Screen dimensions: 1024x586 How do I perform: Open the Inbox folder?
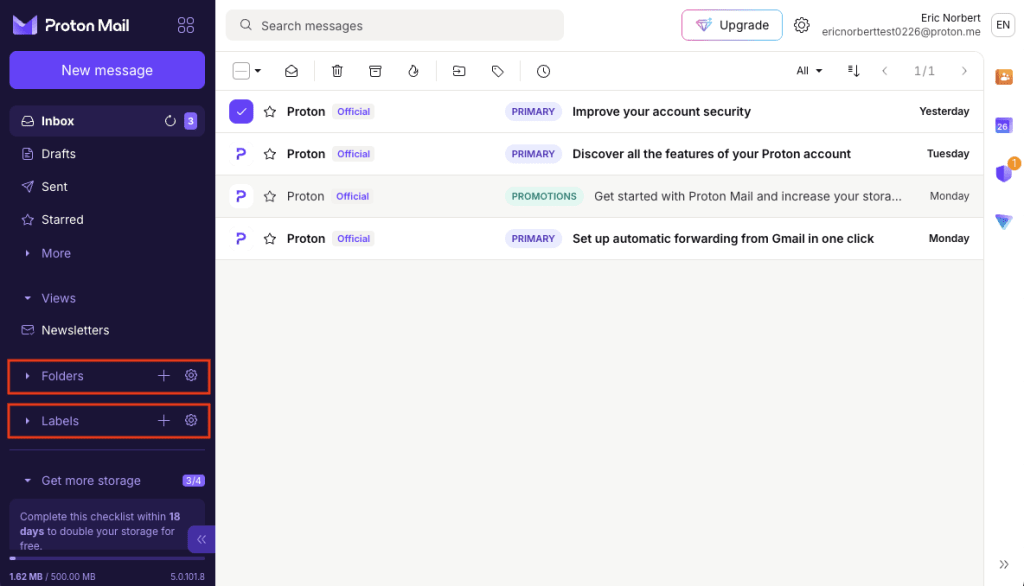click(107, 121)
